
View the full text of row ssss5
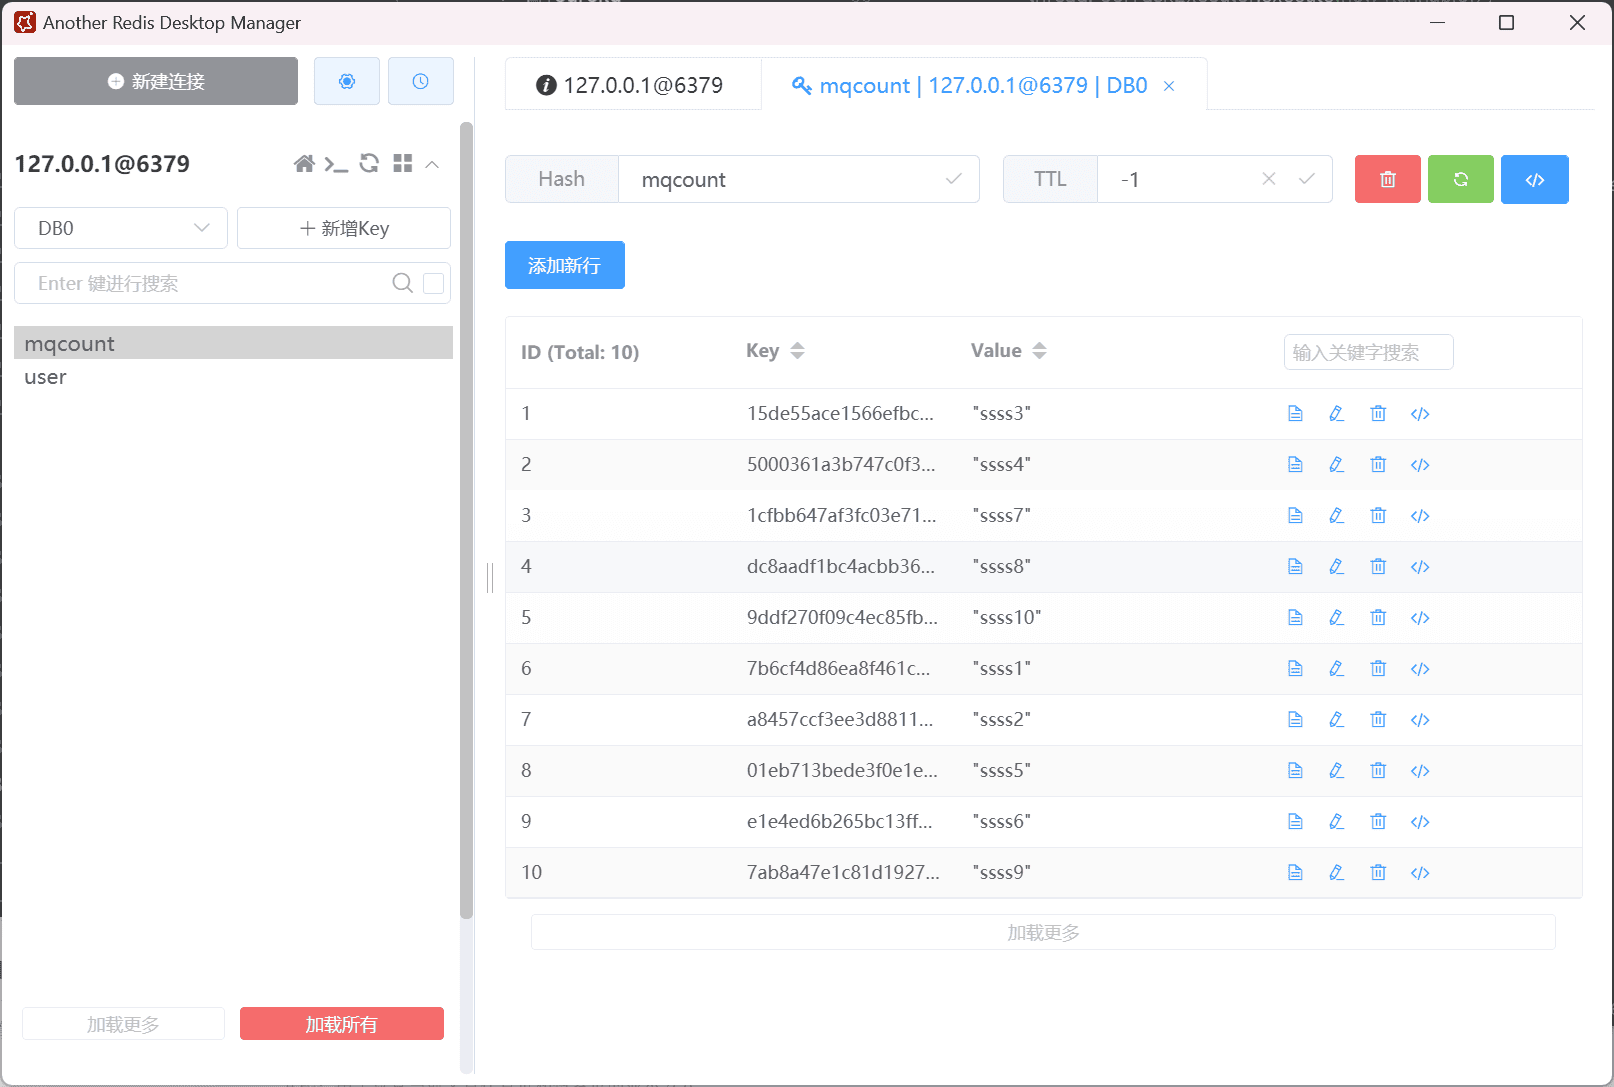1295,771
